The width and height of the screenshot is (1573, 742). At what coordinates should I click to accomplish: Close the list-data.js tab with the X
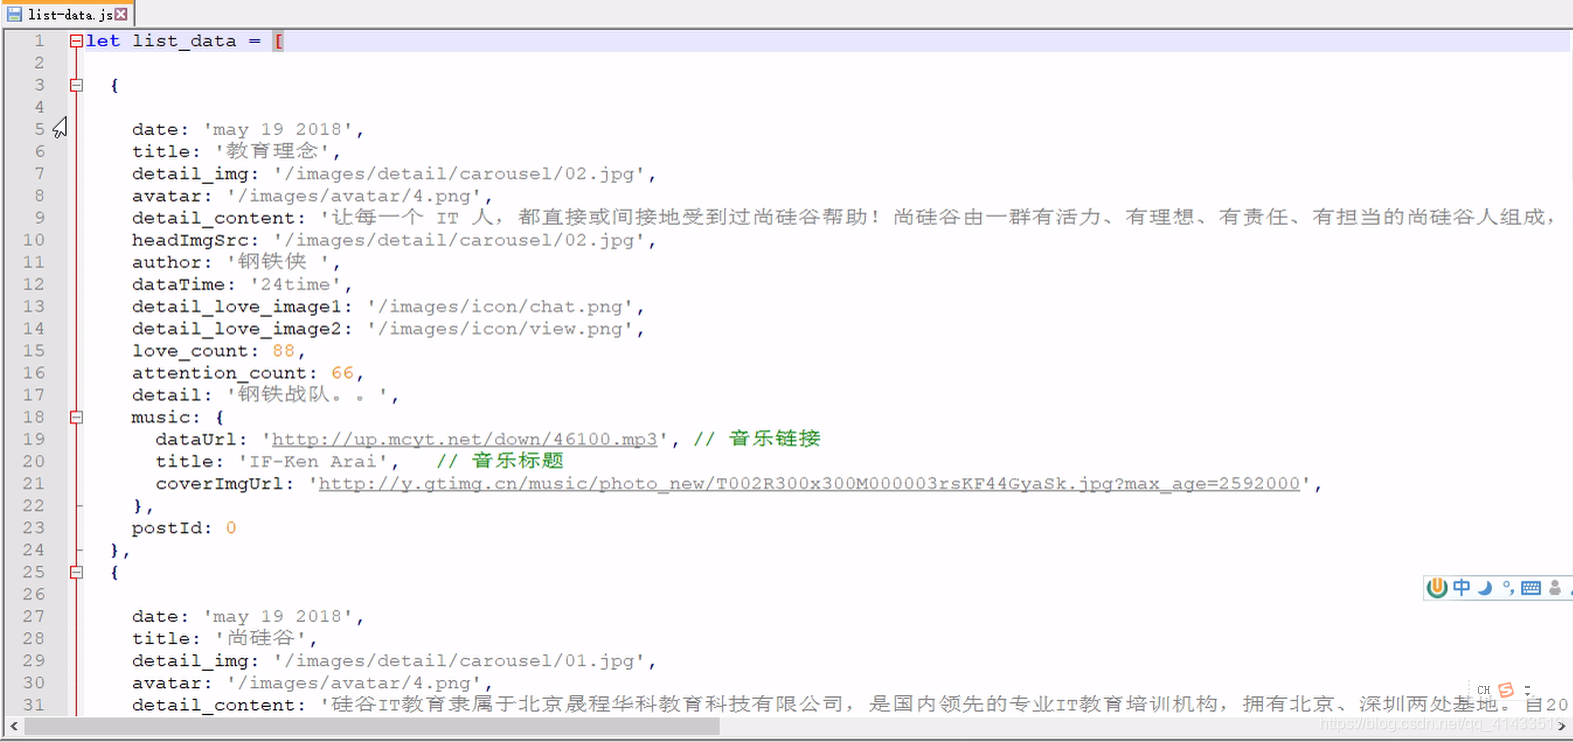tap(121, 14)
